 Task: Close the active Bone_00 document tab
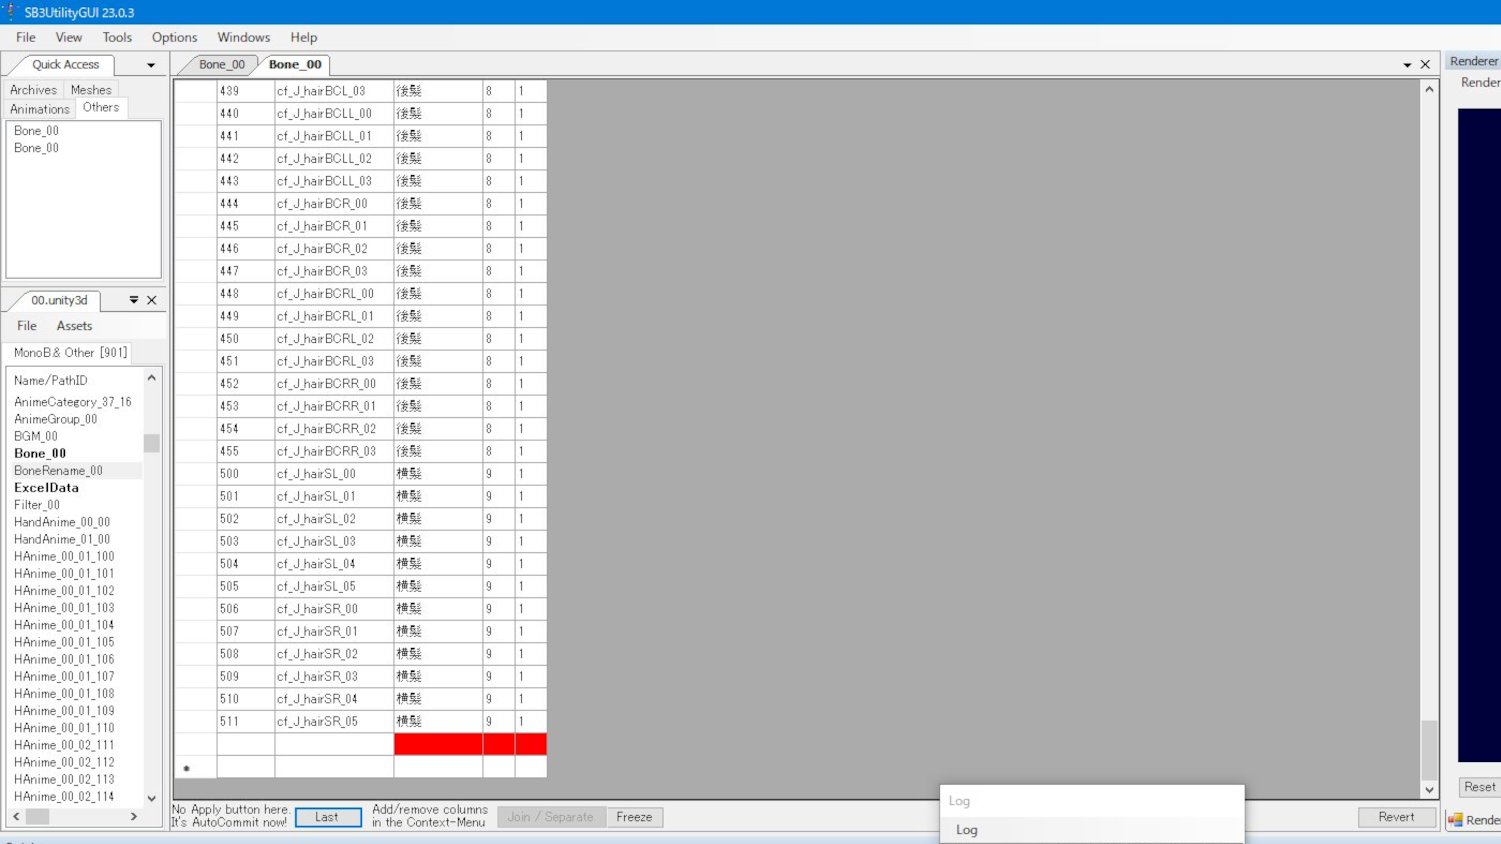pos(1425,64)
